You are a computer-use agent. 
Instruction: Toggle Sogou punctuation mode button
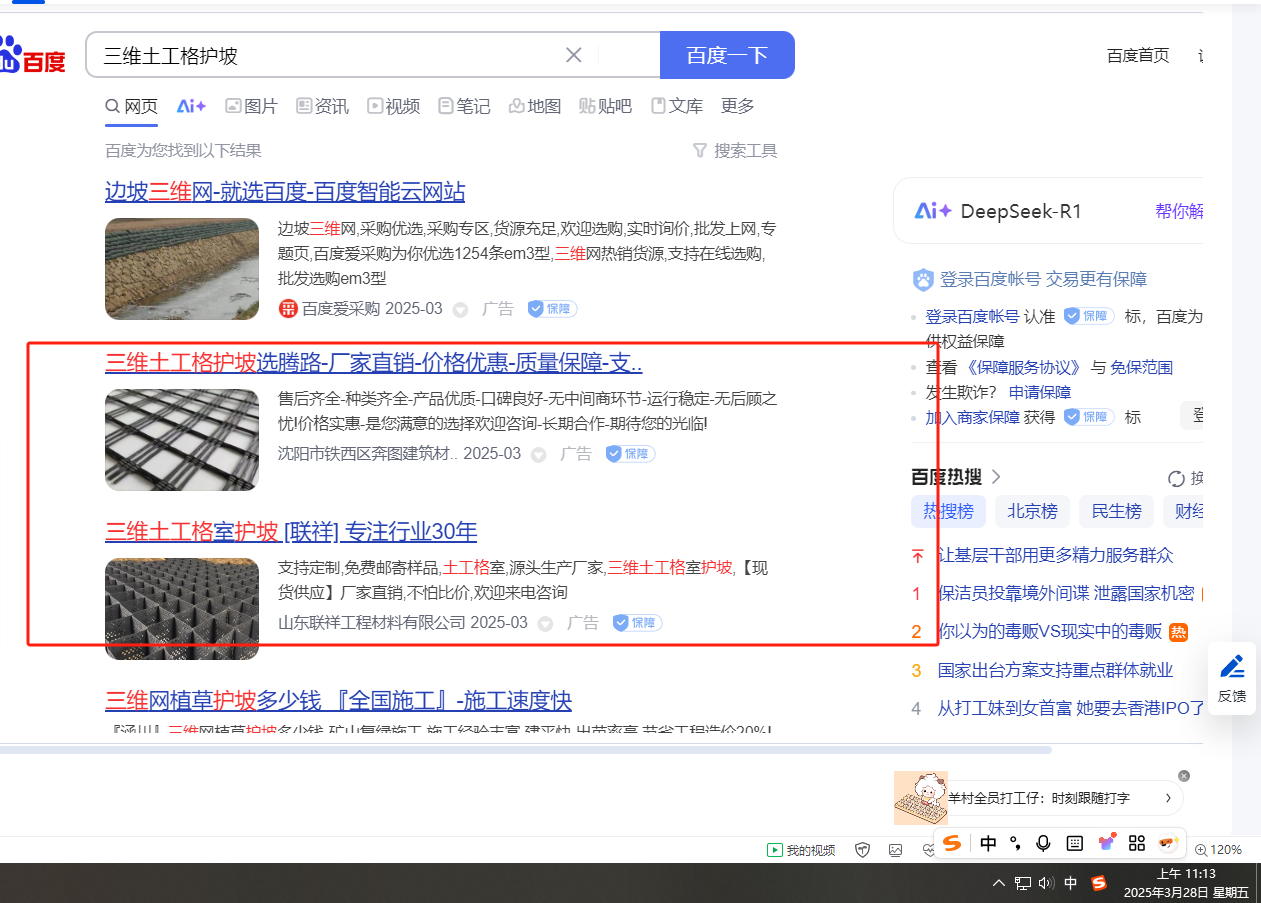1015,843
